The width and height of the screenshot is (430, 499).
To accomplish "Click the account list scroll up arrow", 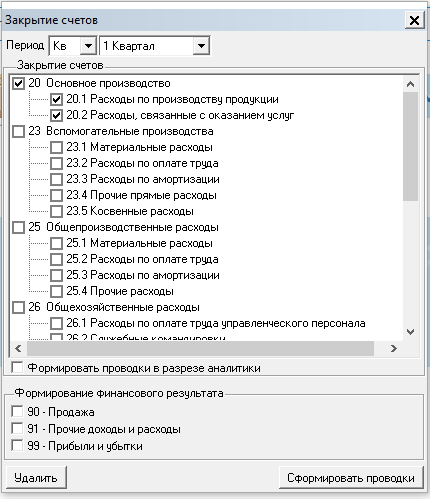I will pyautogui.click(x=410, y=84).
